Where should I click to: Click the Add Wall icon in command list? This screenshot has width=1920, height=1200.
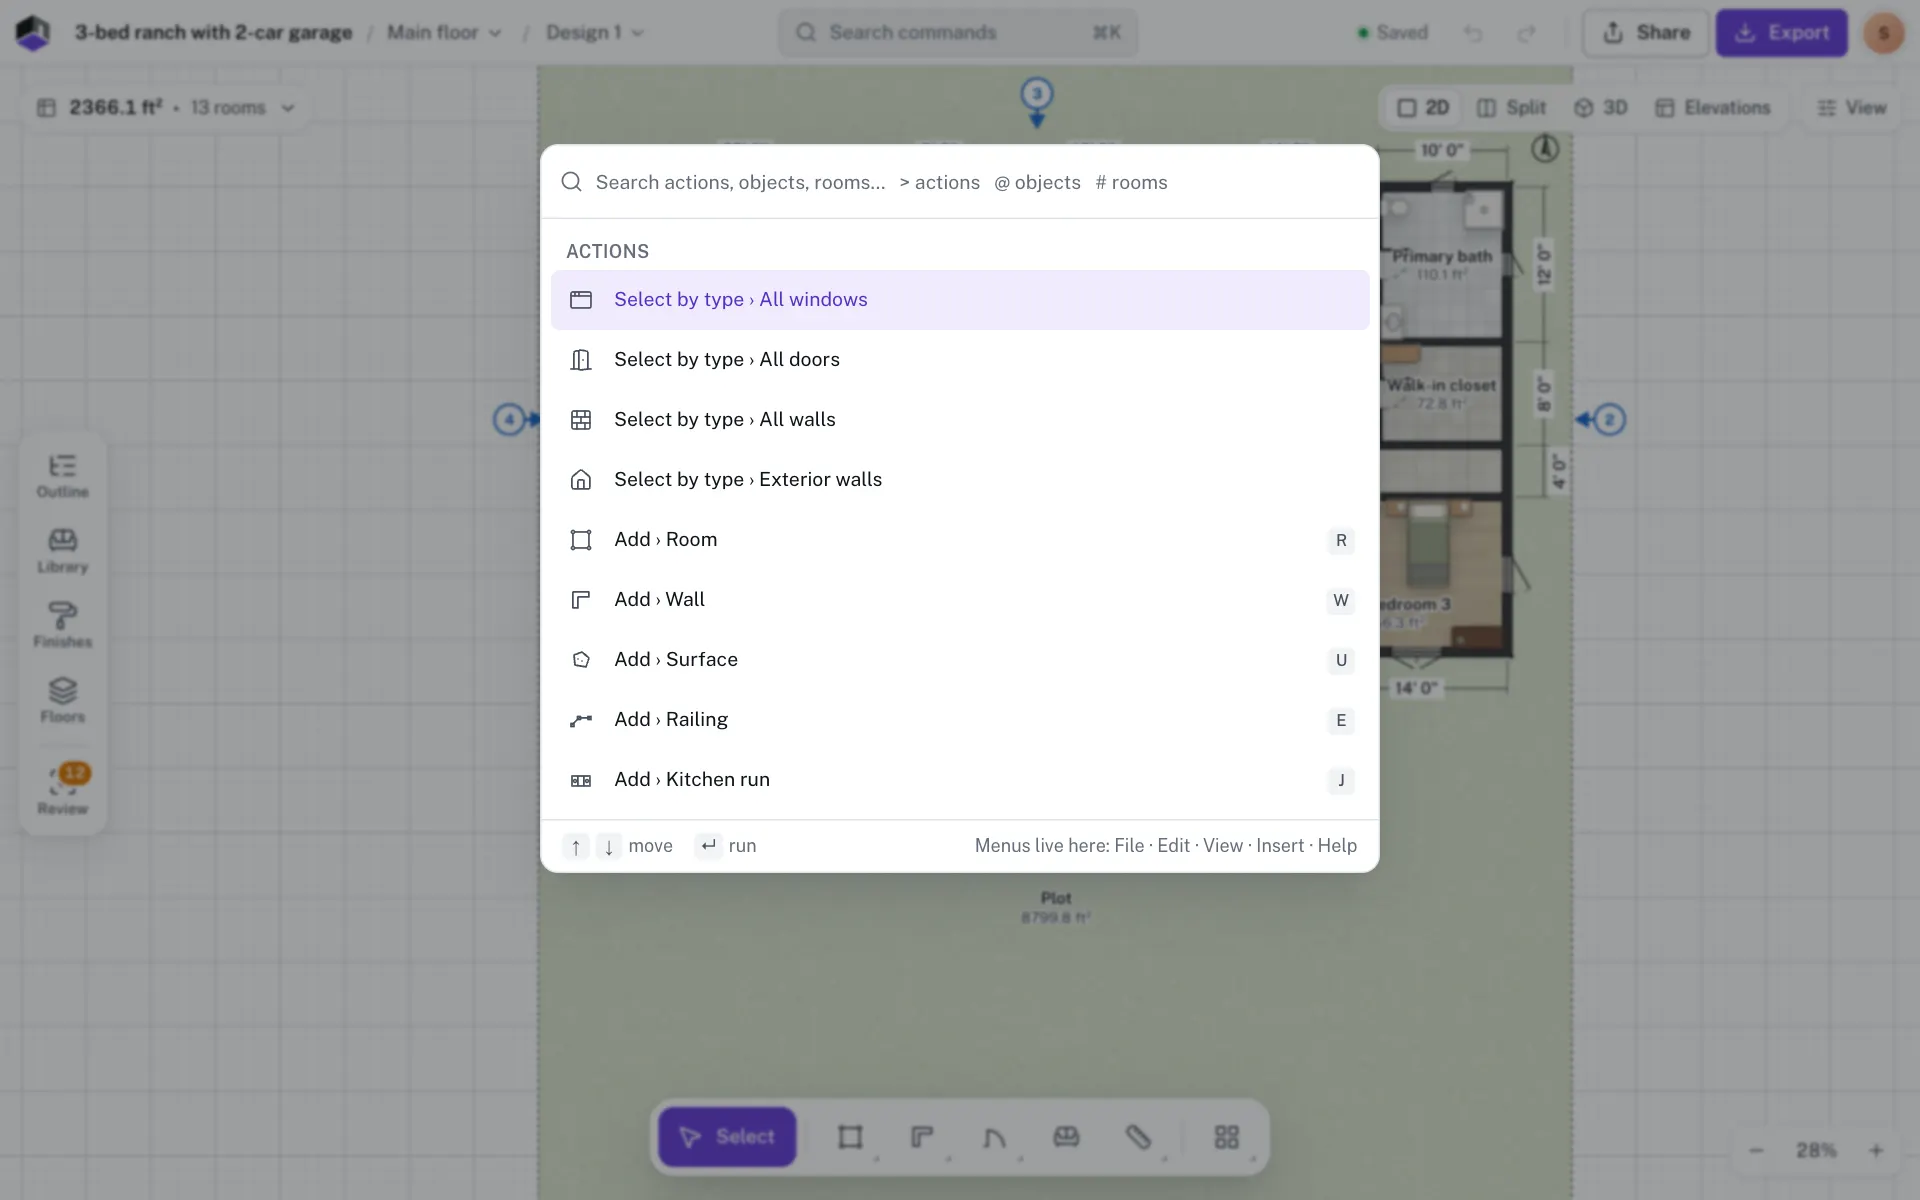[x=581, y=600]
